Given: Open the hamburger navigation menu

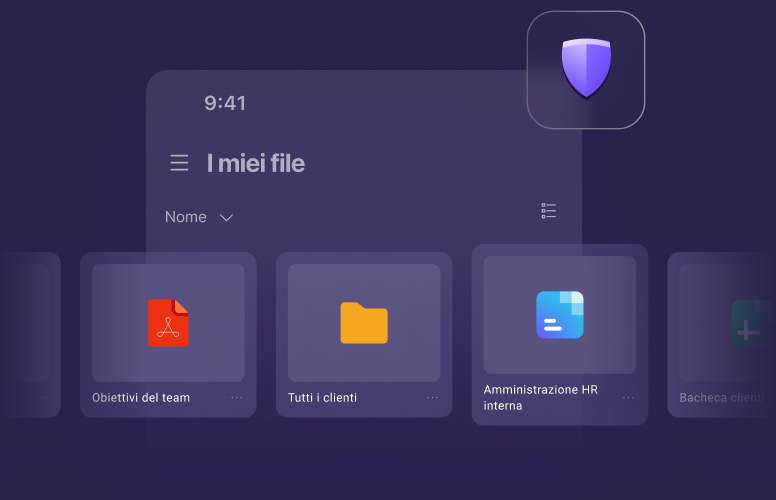Looking at the screenshot, I should tap(179, 163).
